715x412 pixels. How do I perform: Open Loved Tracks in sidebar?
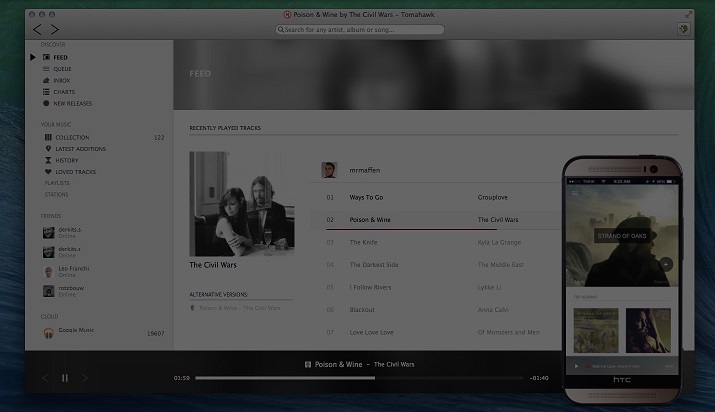(75, 172)
